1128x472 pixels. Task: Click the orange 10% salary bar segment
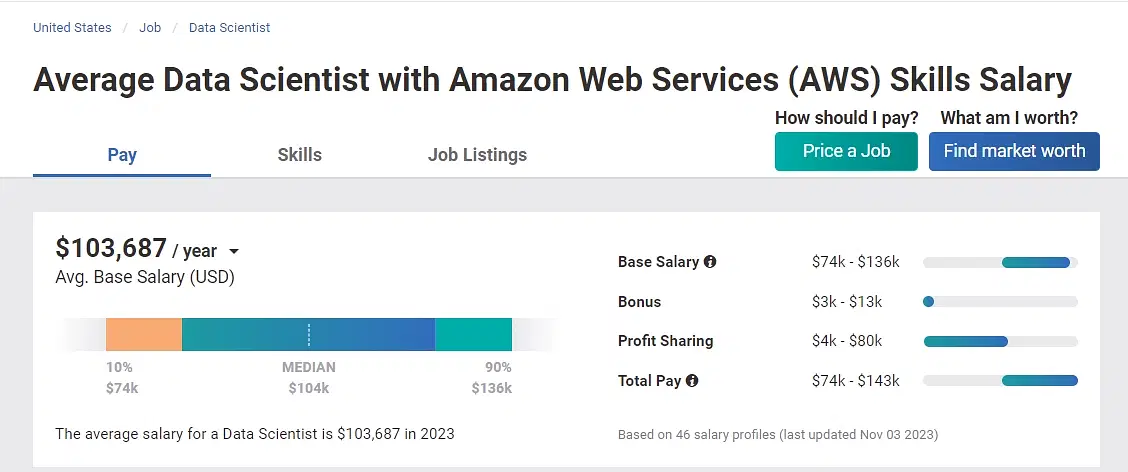click(144, 335)
